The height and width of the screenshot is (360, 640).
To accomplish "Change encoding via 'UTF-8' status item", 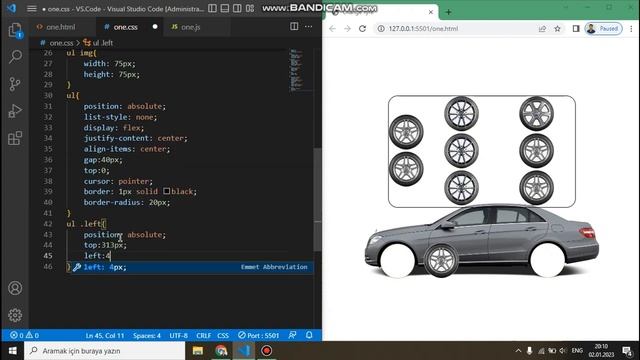I will pos(178,336).
